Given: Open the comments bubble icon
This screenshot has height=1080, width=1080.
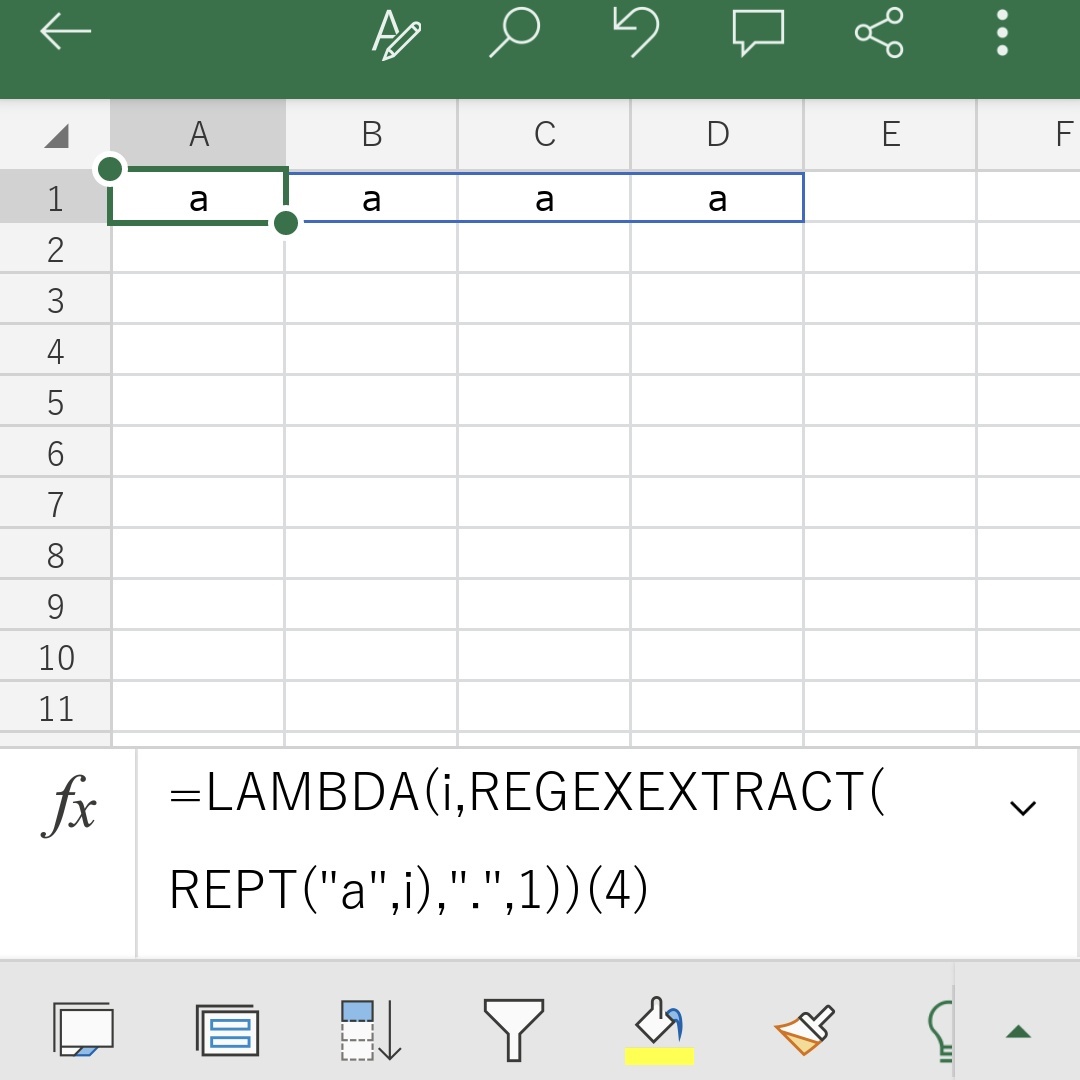Looking at the screenshot, I should [758, 32].
